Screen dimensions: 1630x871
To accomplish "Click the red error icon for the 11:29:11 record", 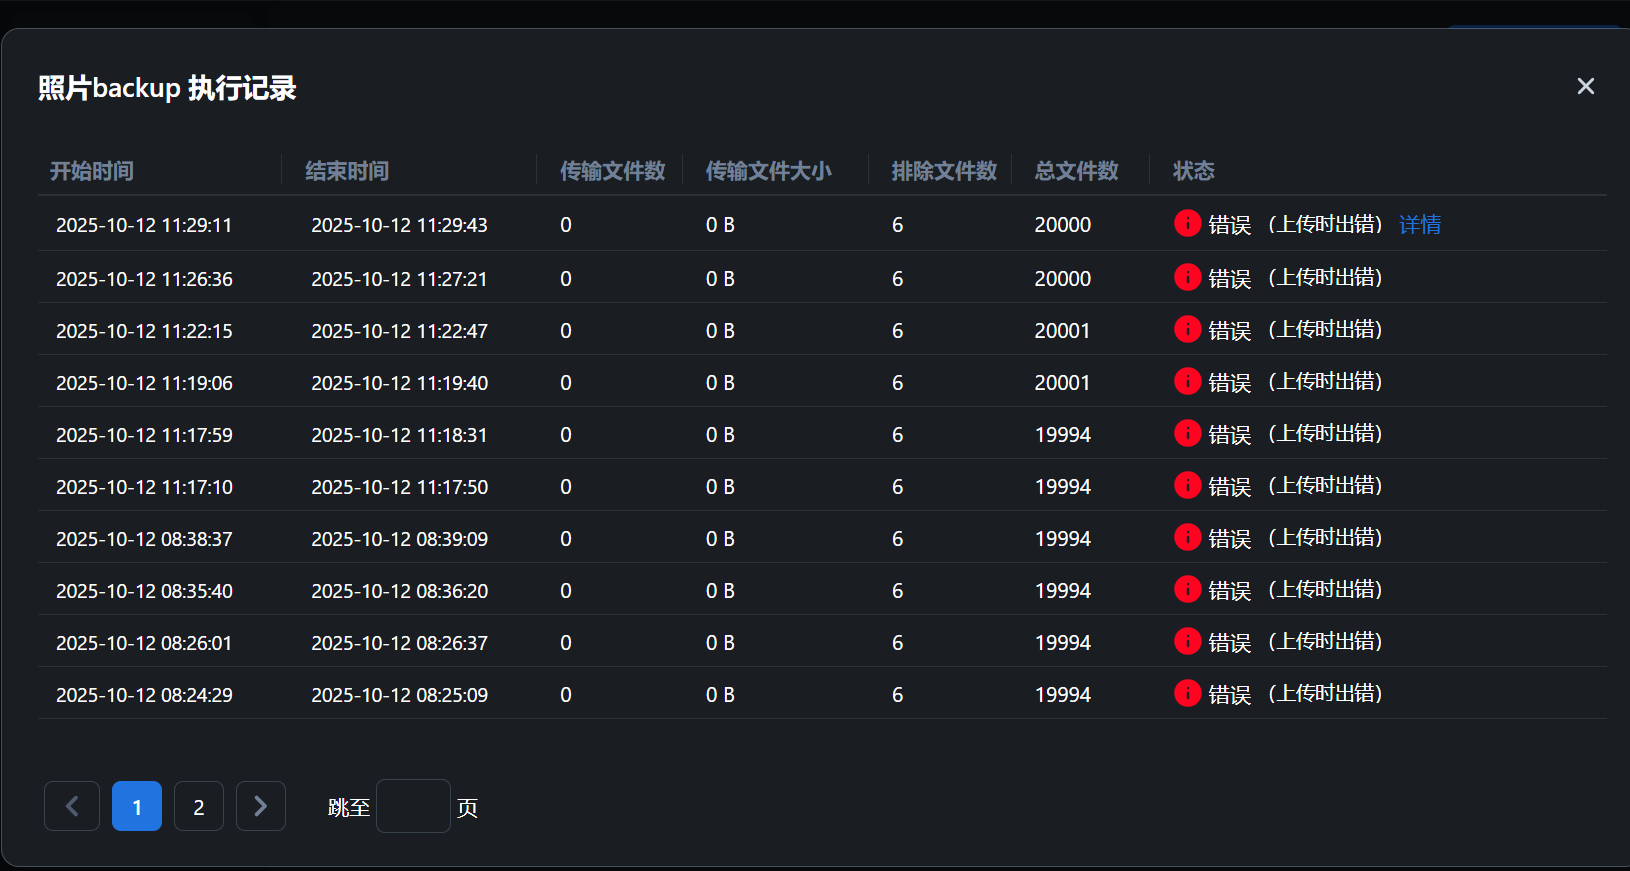I will point(1187,224).
